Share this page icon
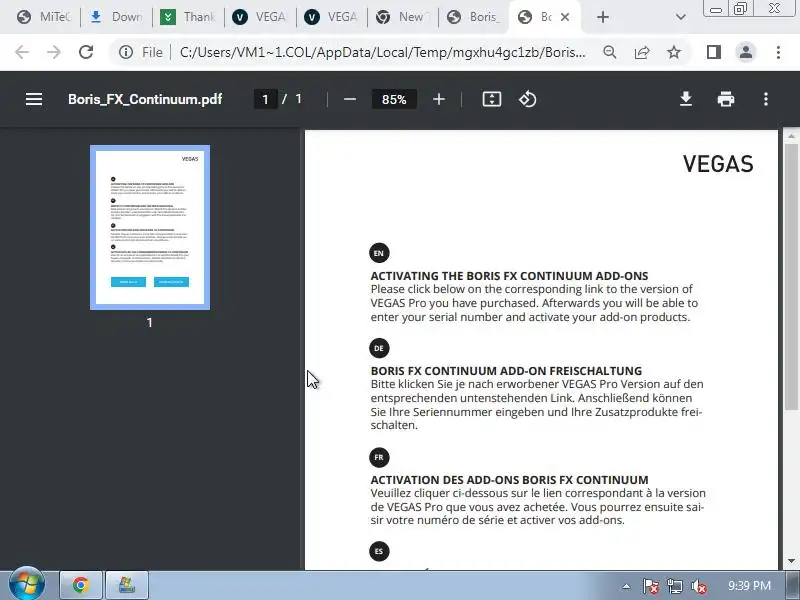Image resolution: width=800 pixels, height=600 pixels. point(642,52)
